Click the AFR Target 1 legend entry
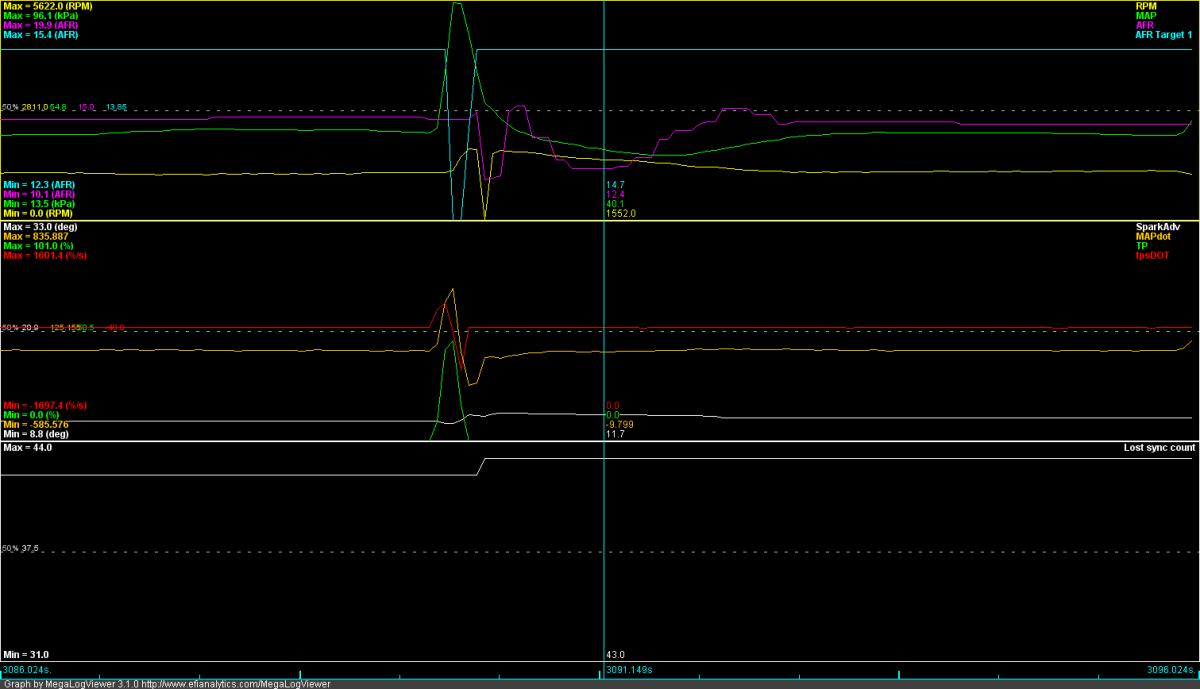The height and width of the screenshot is (689, 1200). pos(1161,35)
